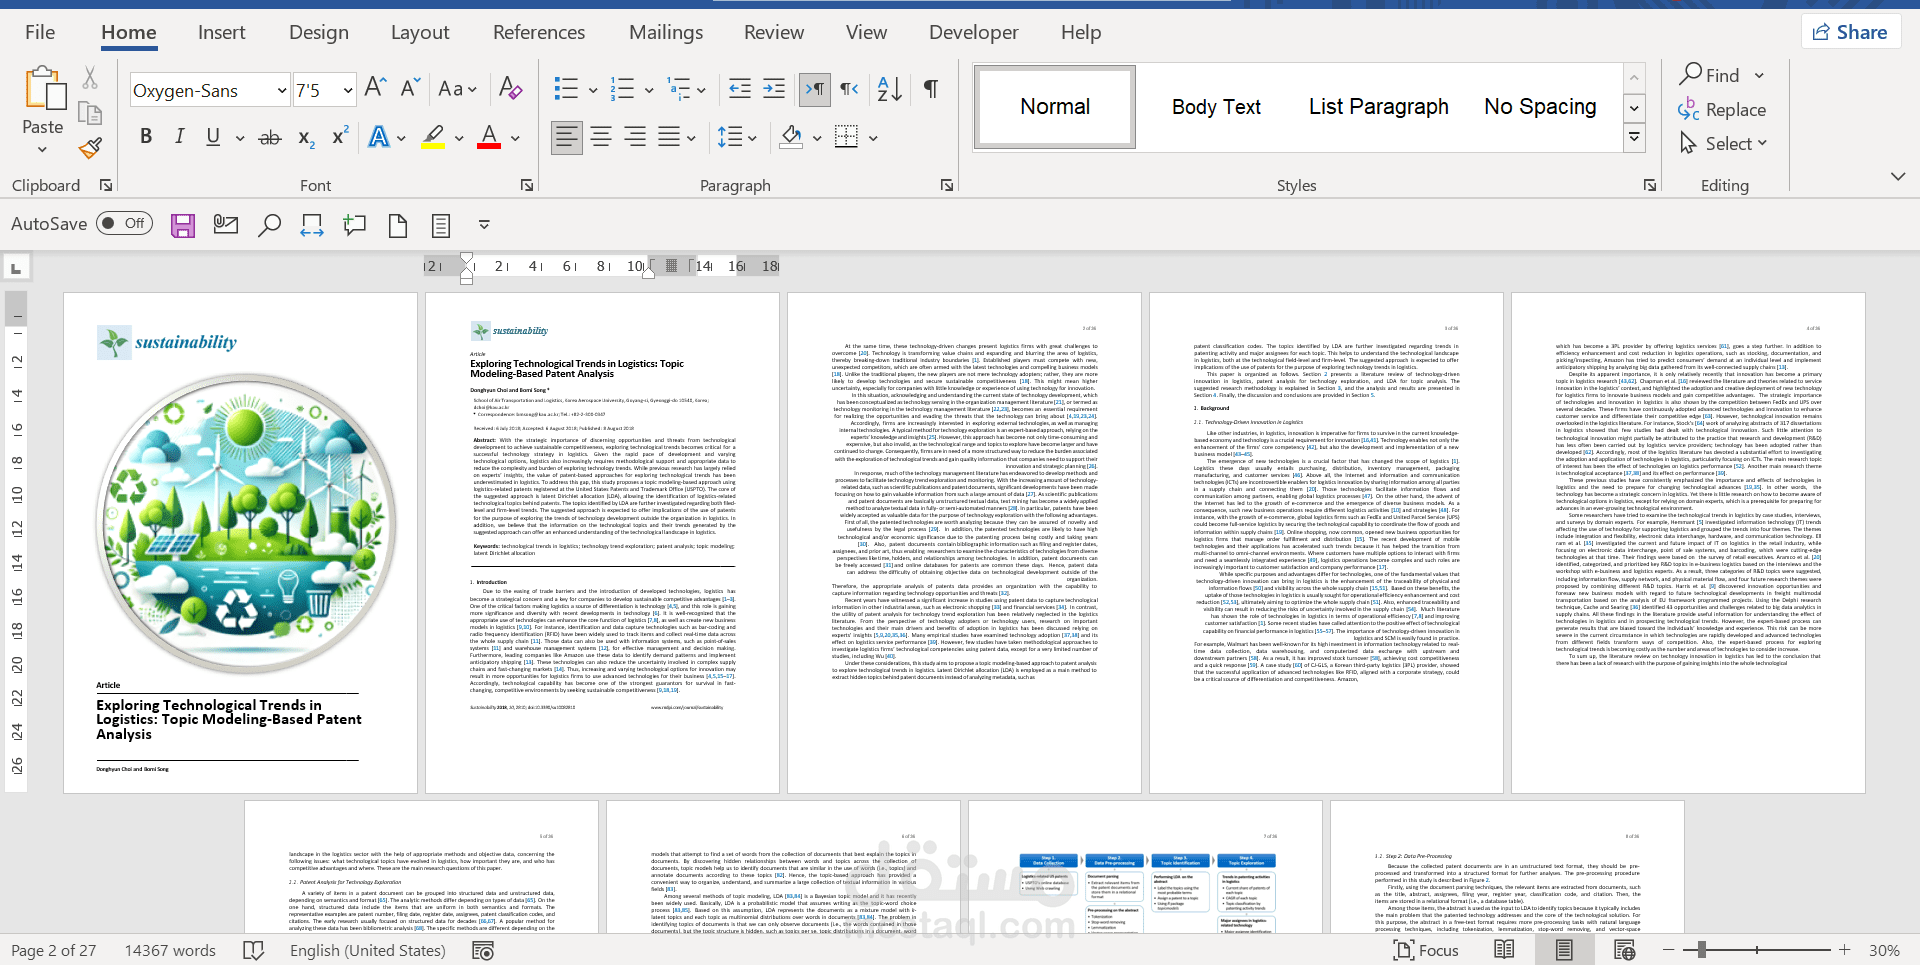Toggle Bold formatting
The image size is (1920, 965).
point(146,136)
